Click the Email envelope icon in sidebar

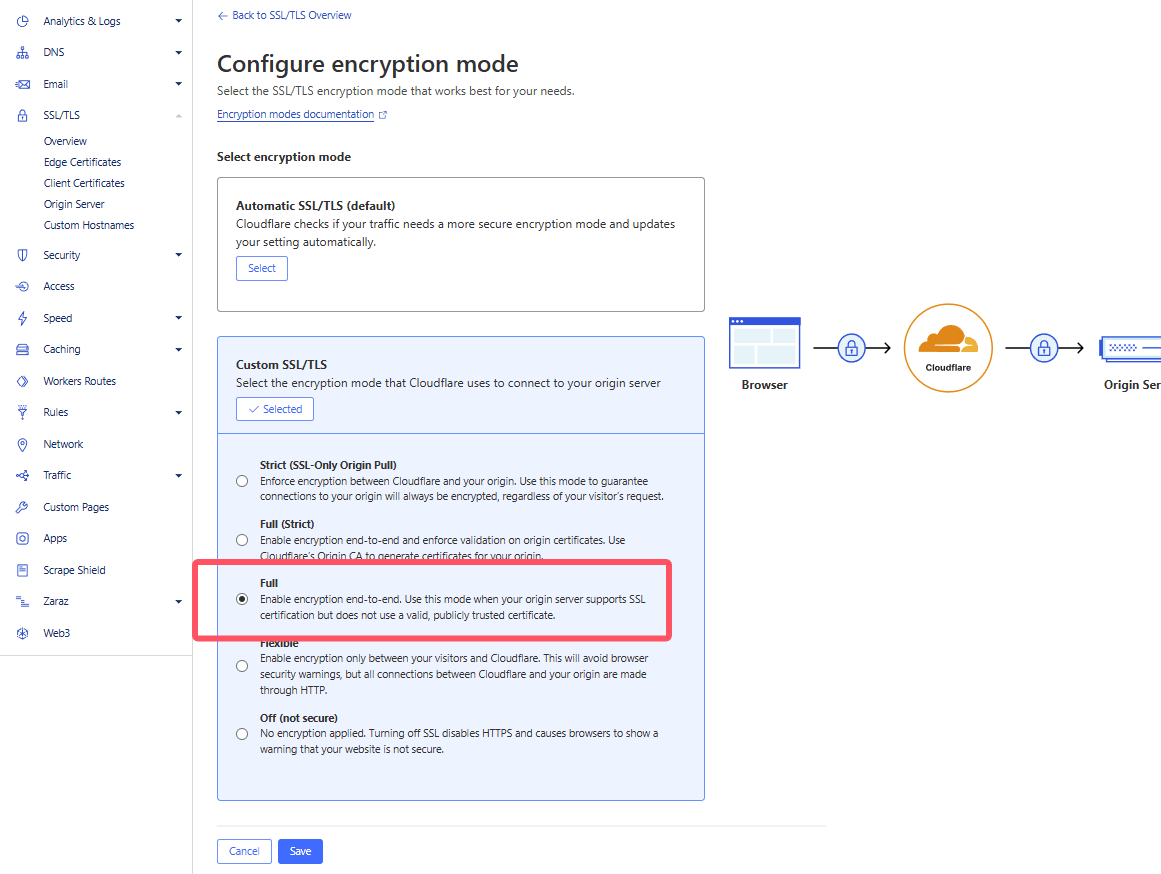point(22,84)
